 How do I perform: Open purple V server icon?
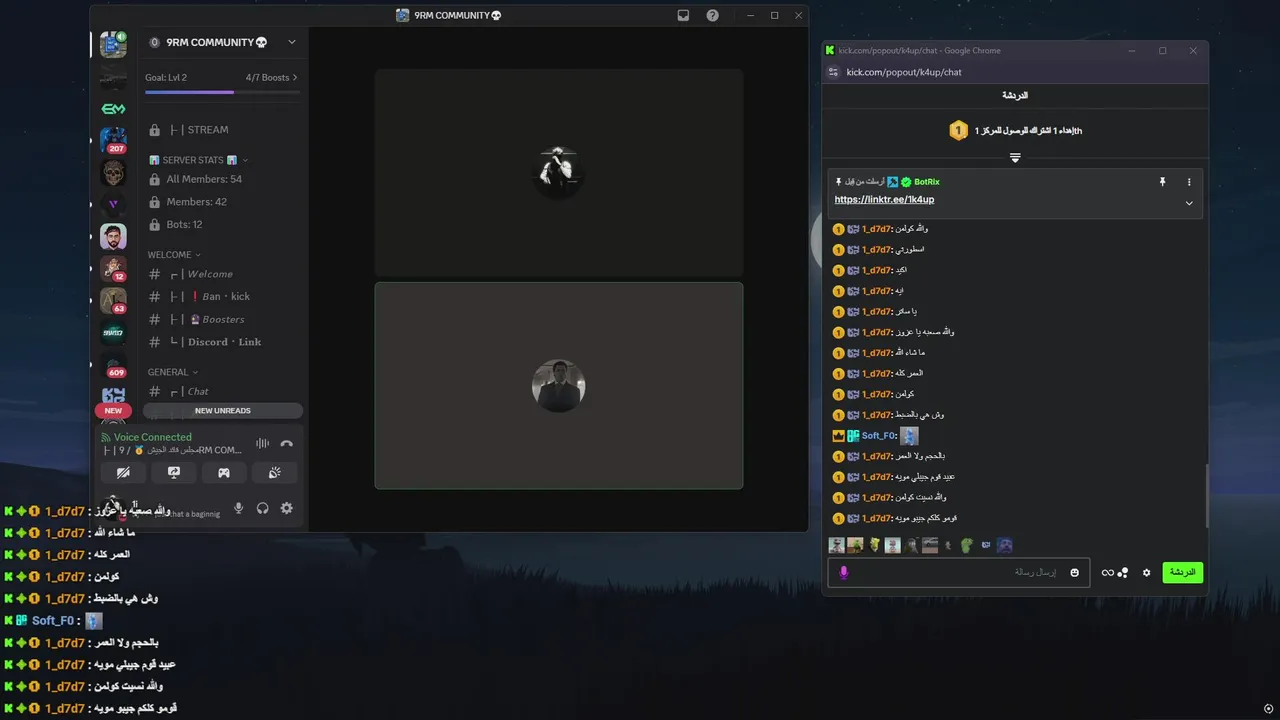113,204
